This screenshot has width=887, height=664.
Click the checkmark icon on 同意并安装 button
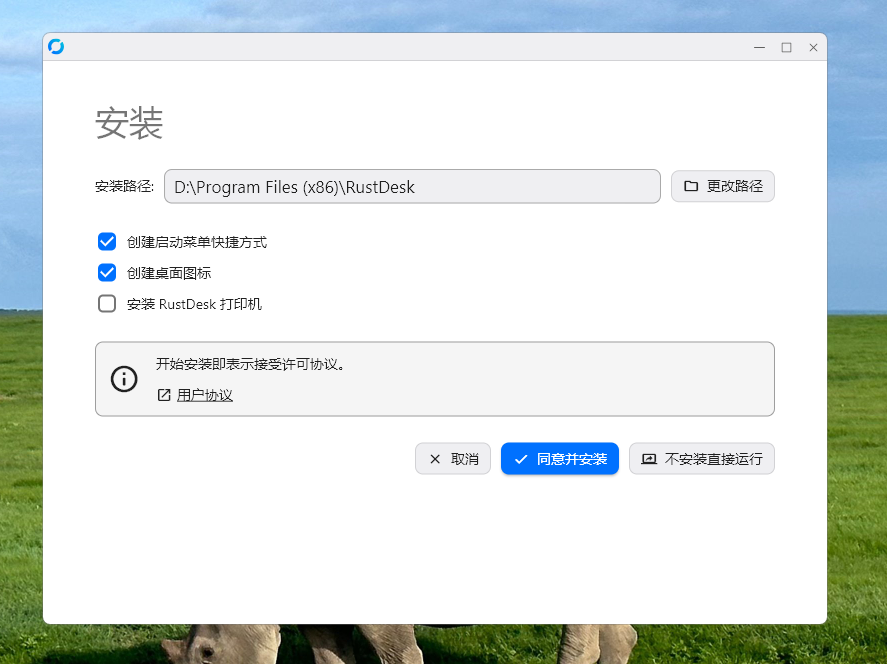pyautogui.click(x=521, y=458)
